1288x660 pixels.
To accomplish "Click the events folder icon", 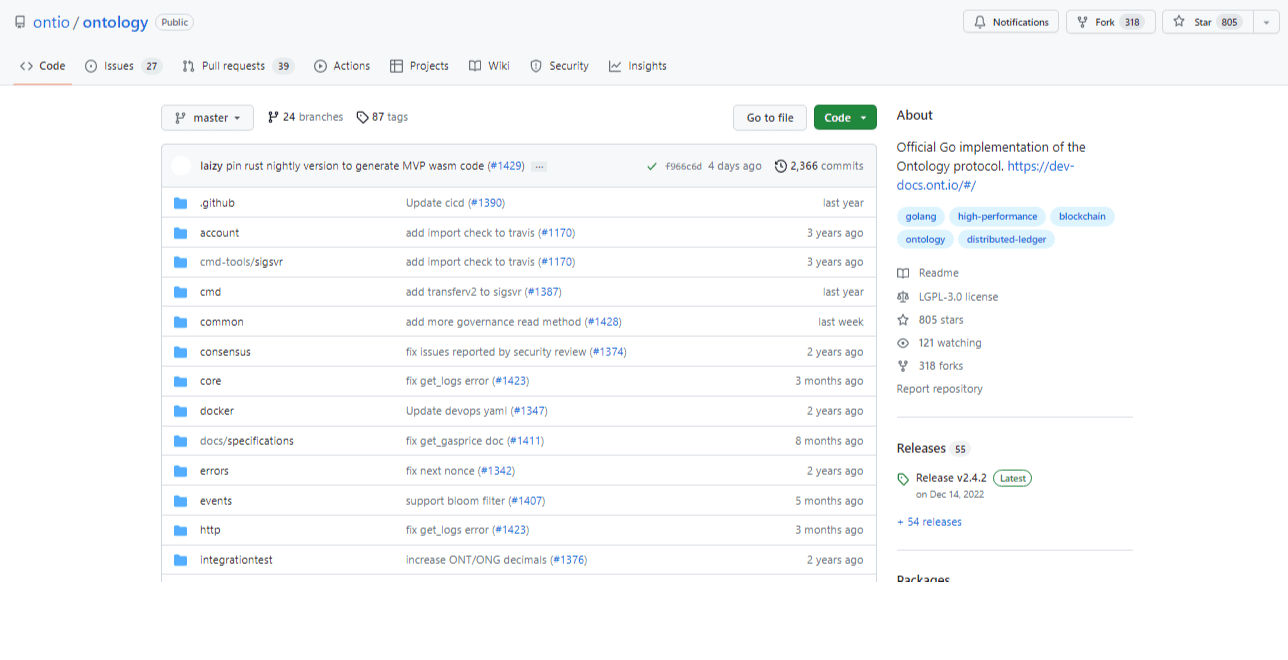I will tap(181, 501).
